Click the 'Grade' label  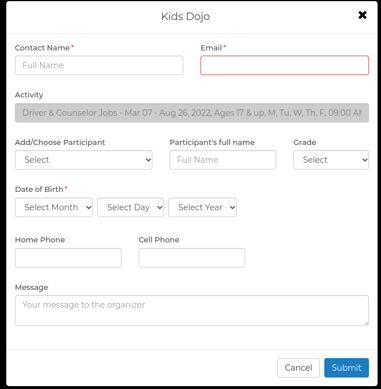pos(305,142)
